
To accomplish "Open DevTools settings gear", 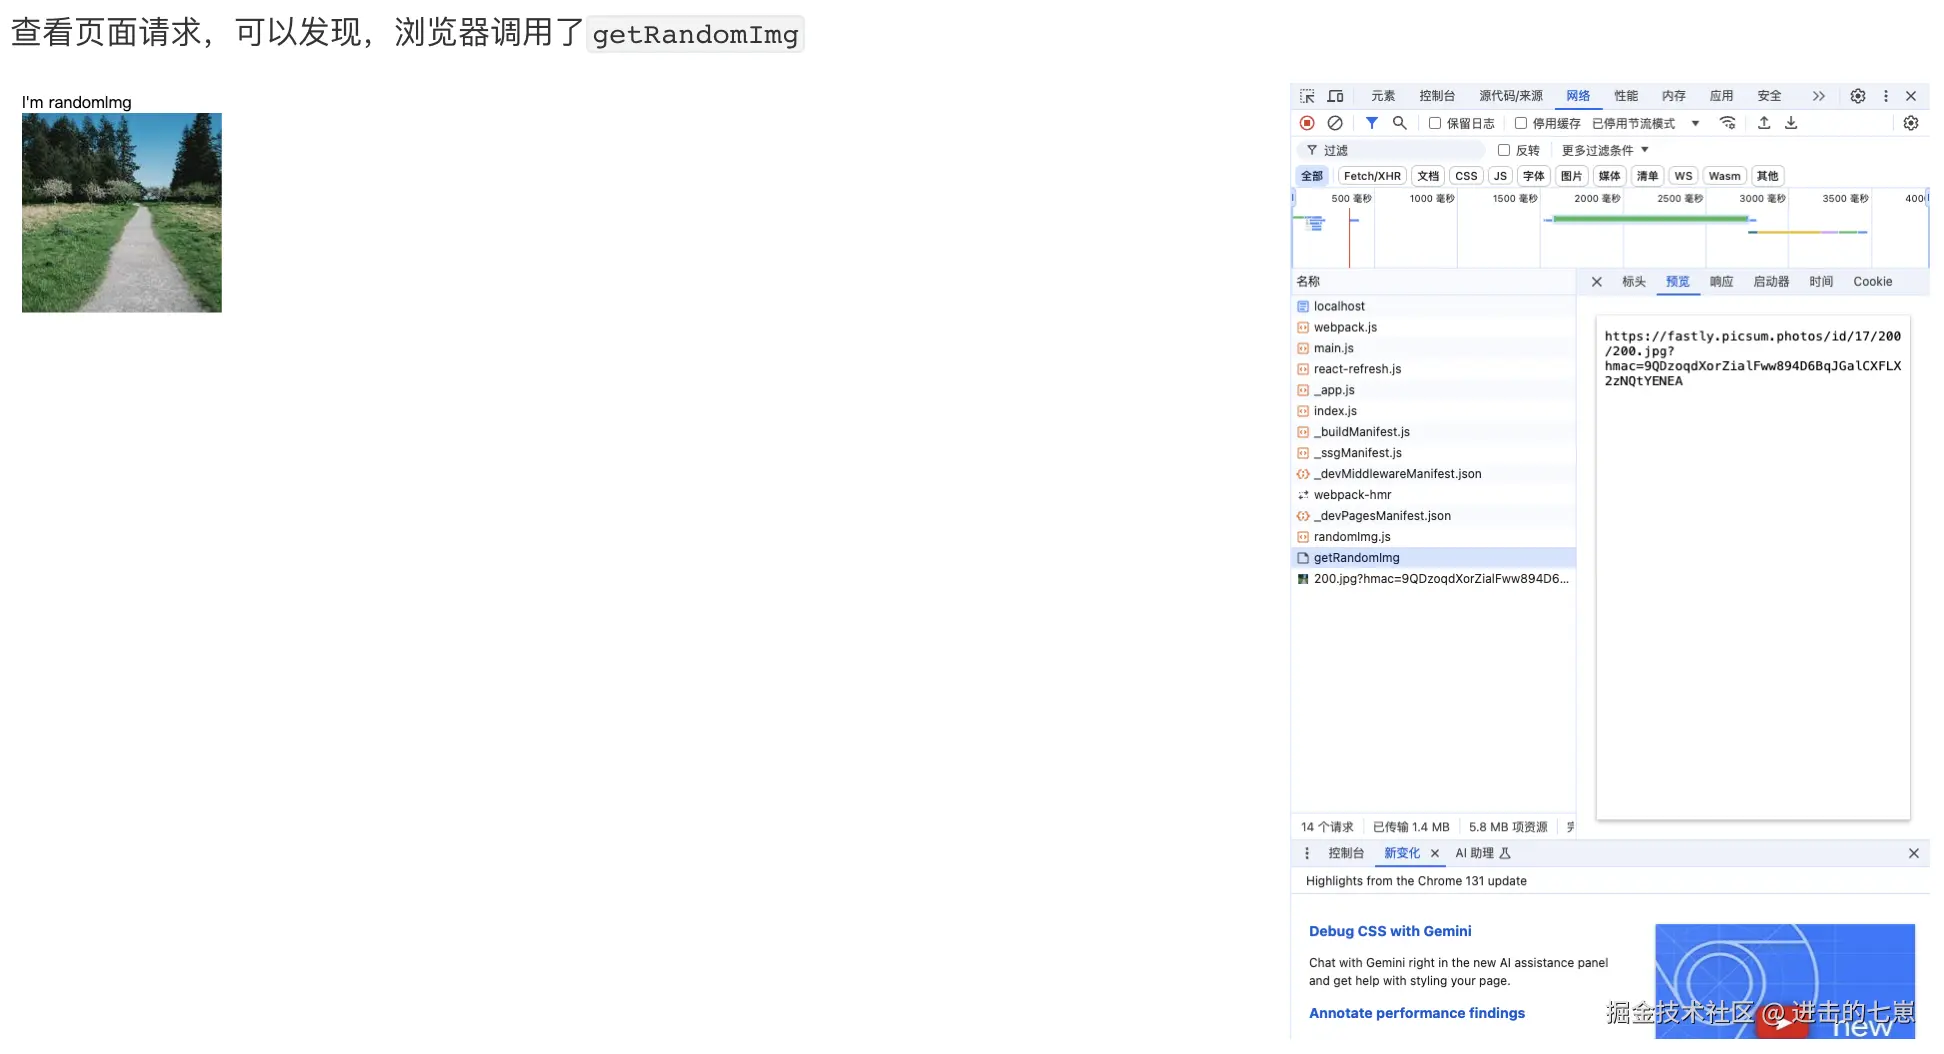I will pyautogui.click(x=1857, y=96).
